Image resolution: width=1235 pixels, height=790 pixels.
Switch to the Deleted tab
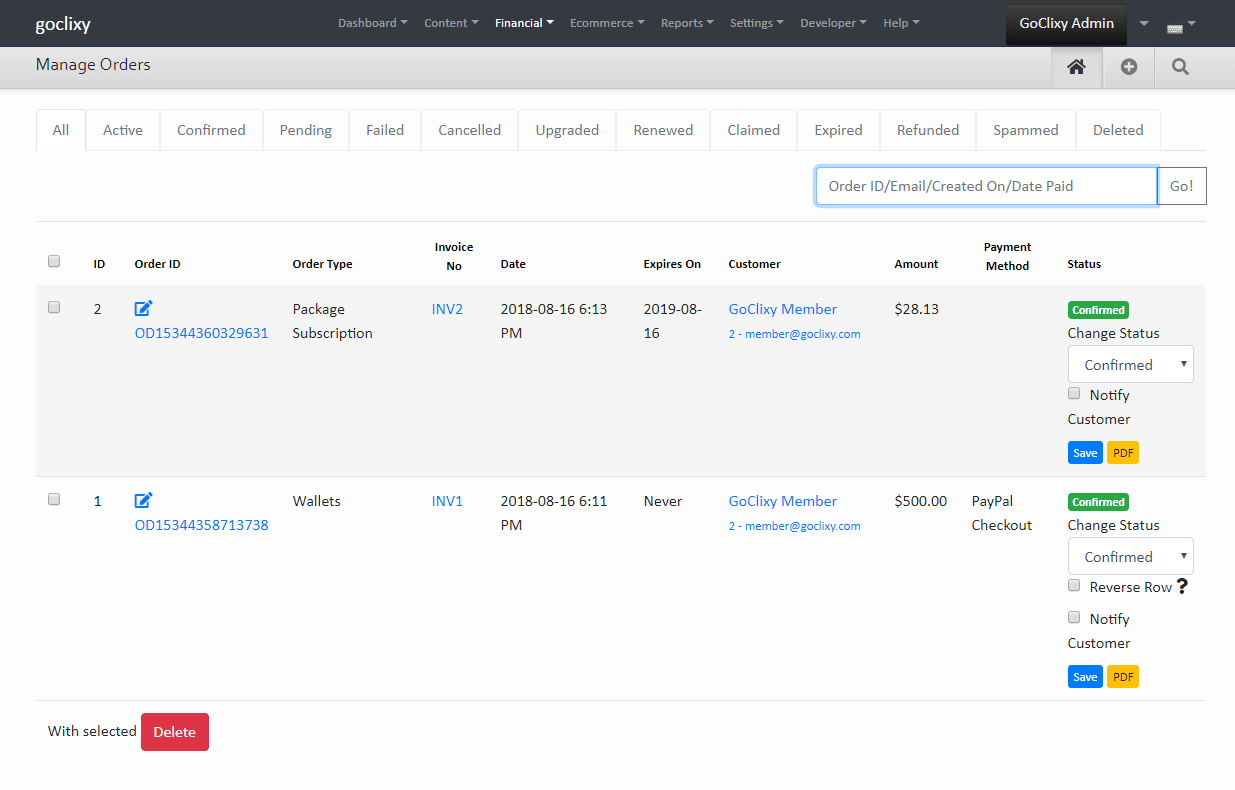click(1118, 130)
